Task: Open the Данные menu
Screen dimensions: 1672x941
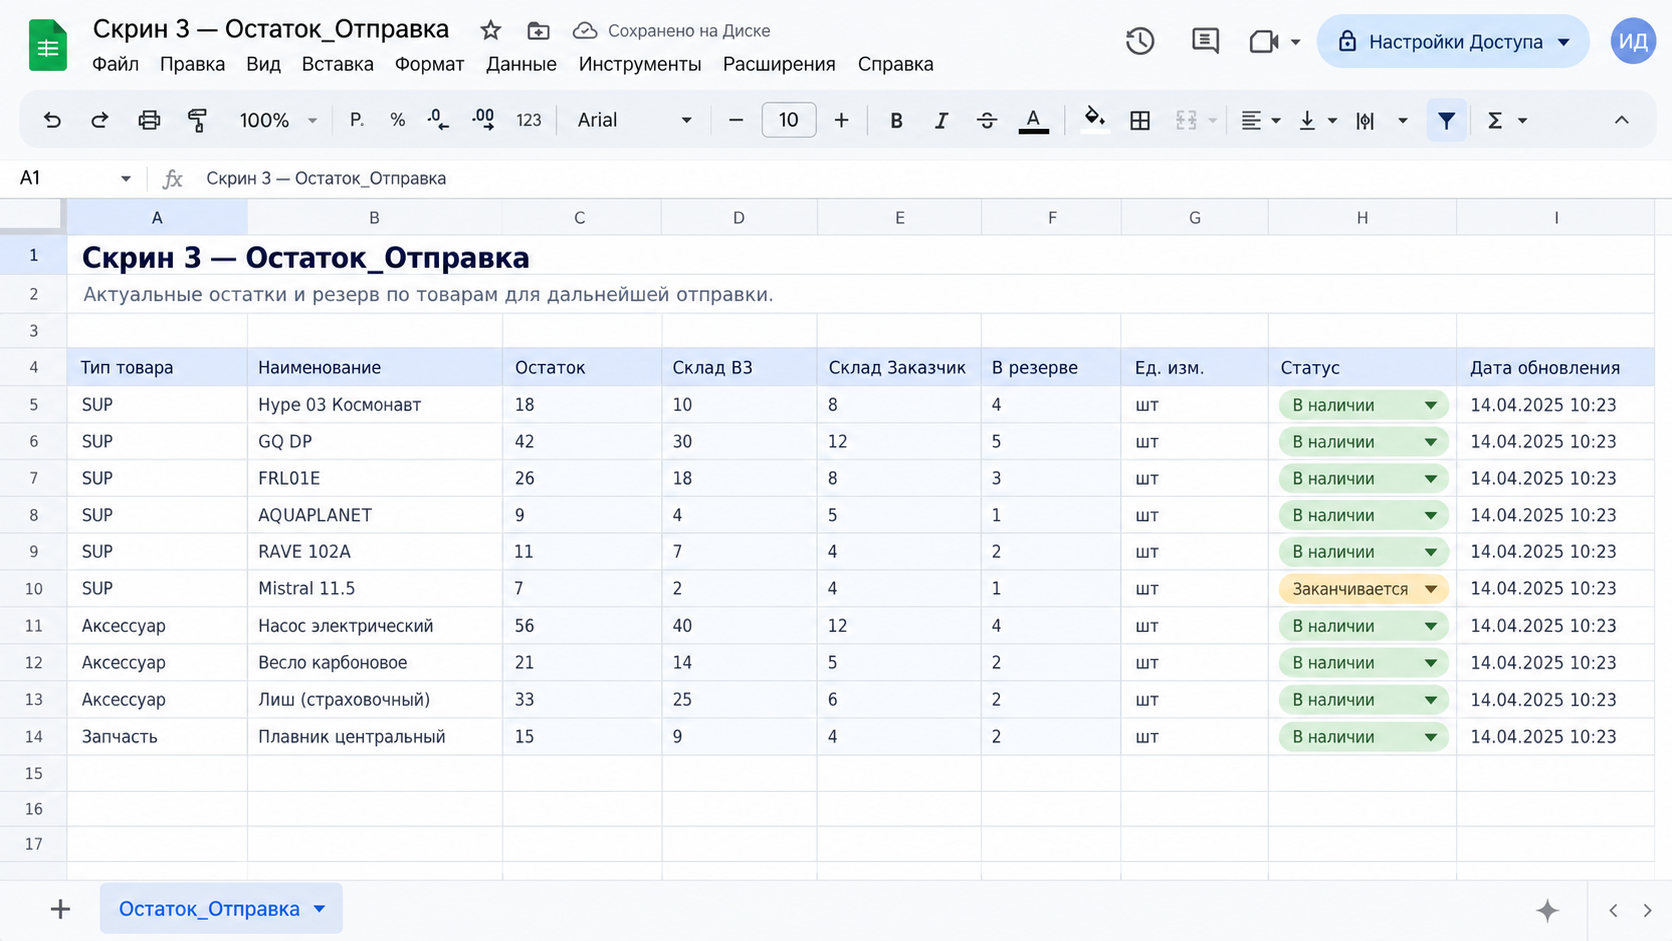Action: 521,64
